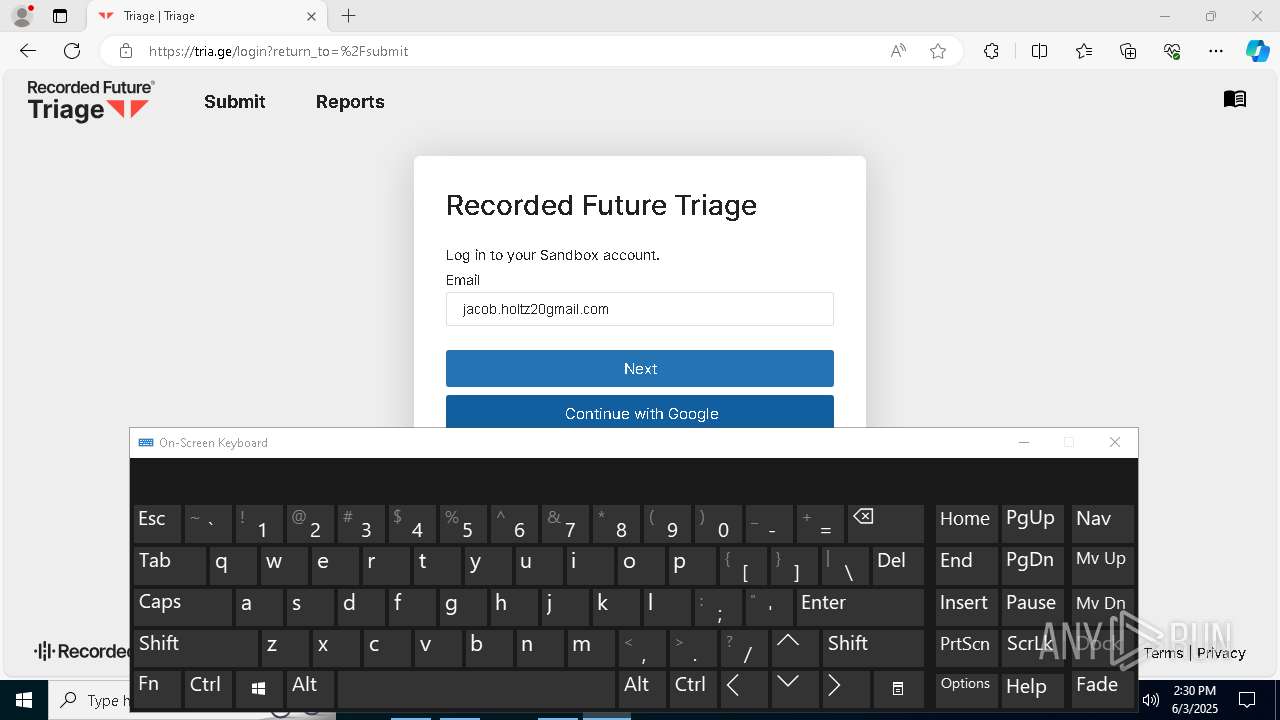Toggle the ScrLk key
Screen dimensions: 1280x720
[x=1032, y=647]
